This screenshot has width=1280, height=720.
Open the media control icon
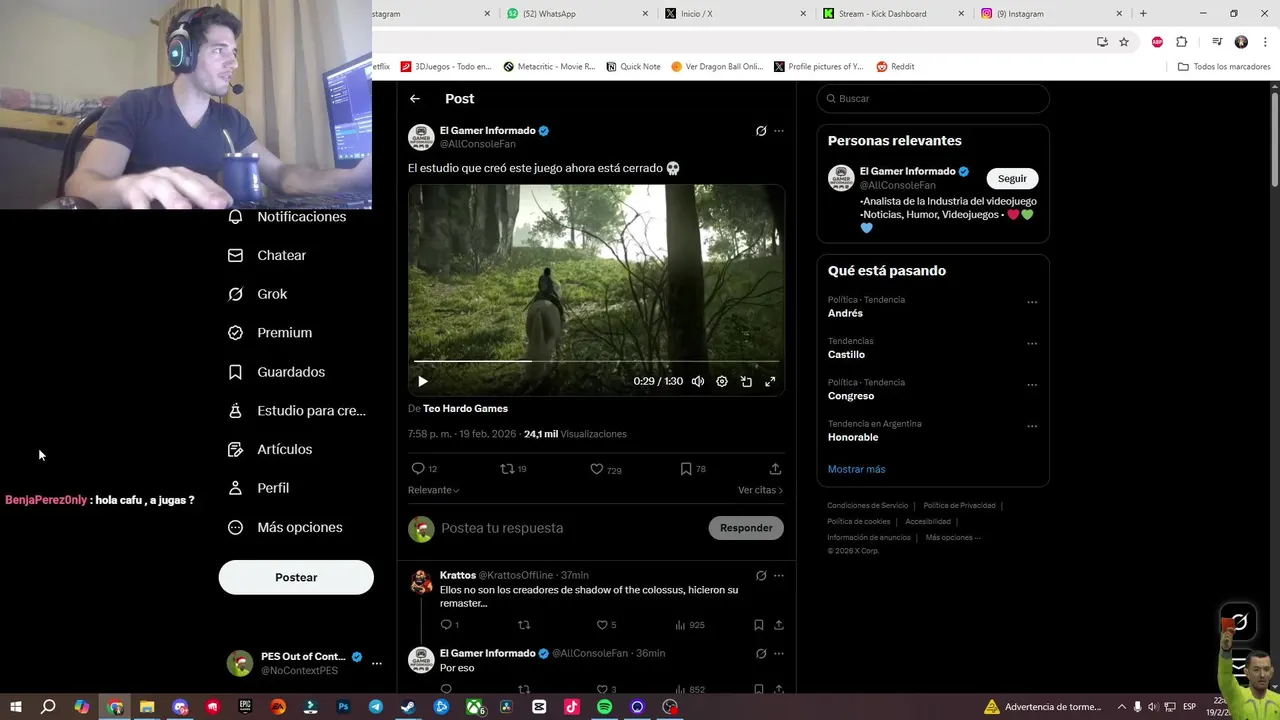click(1217, 42)
